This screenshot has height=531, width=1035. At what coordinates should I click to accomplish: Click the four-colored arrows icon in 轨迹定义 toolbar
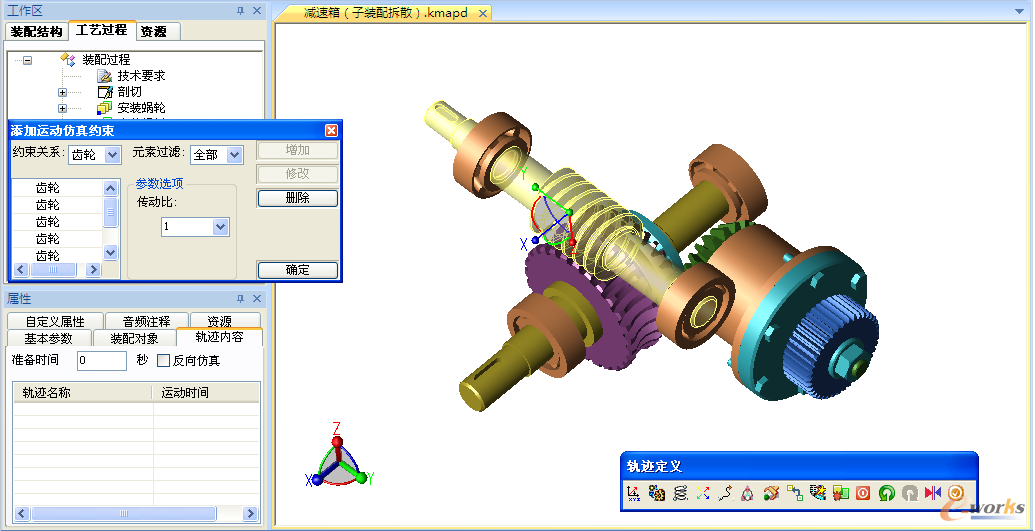pyautogui.click(x=703, y=493)
